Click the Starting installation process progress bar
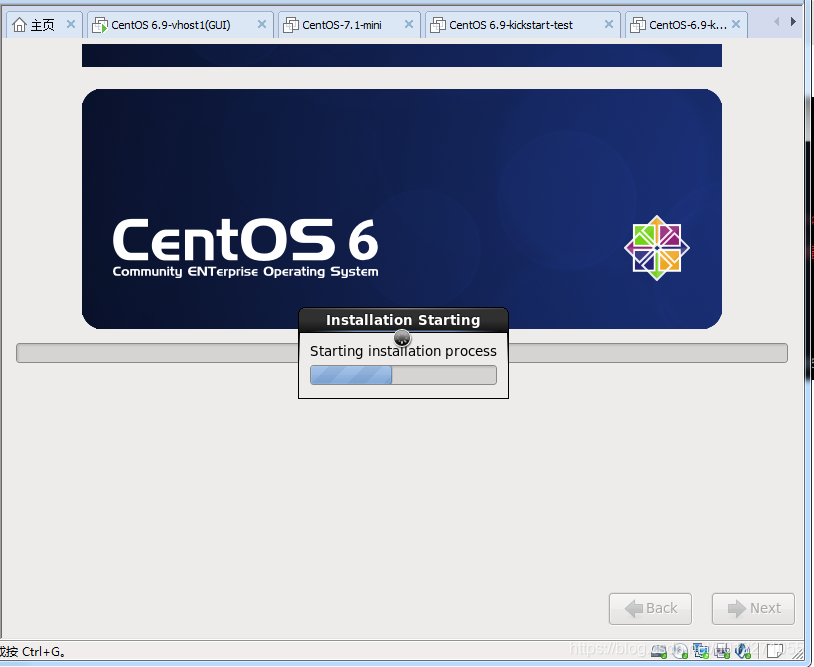 (403, 375)
